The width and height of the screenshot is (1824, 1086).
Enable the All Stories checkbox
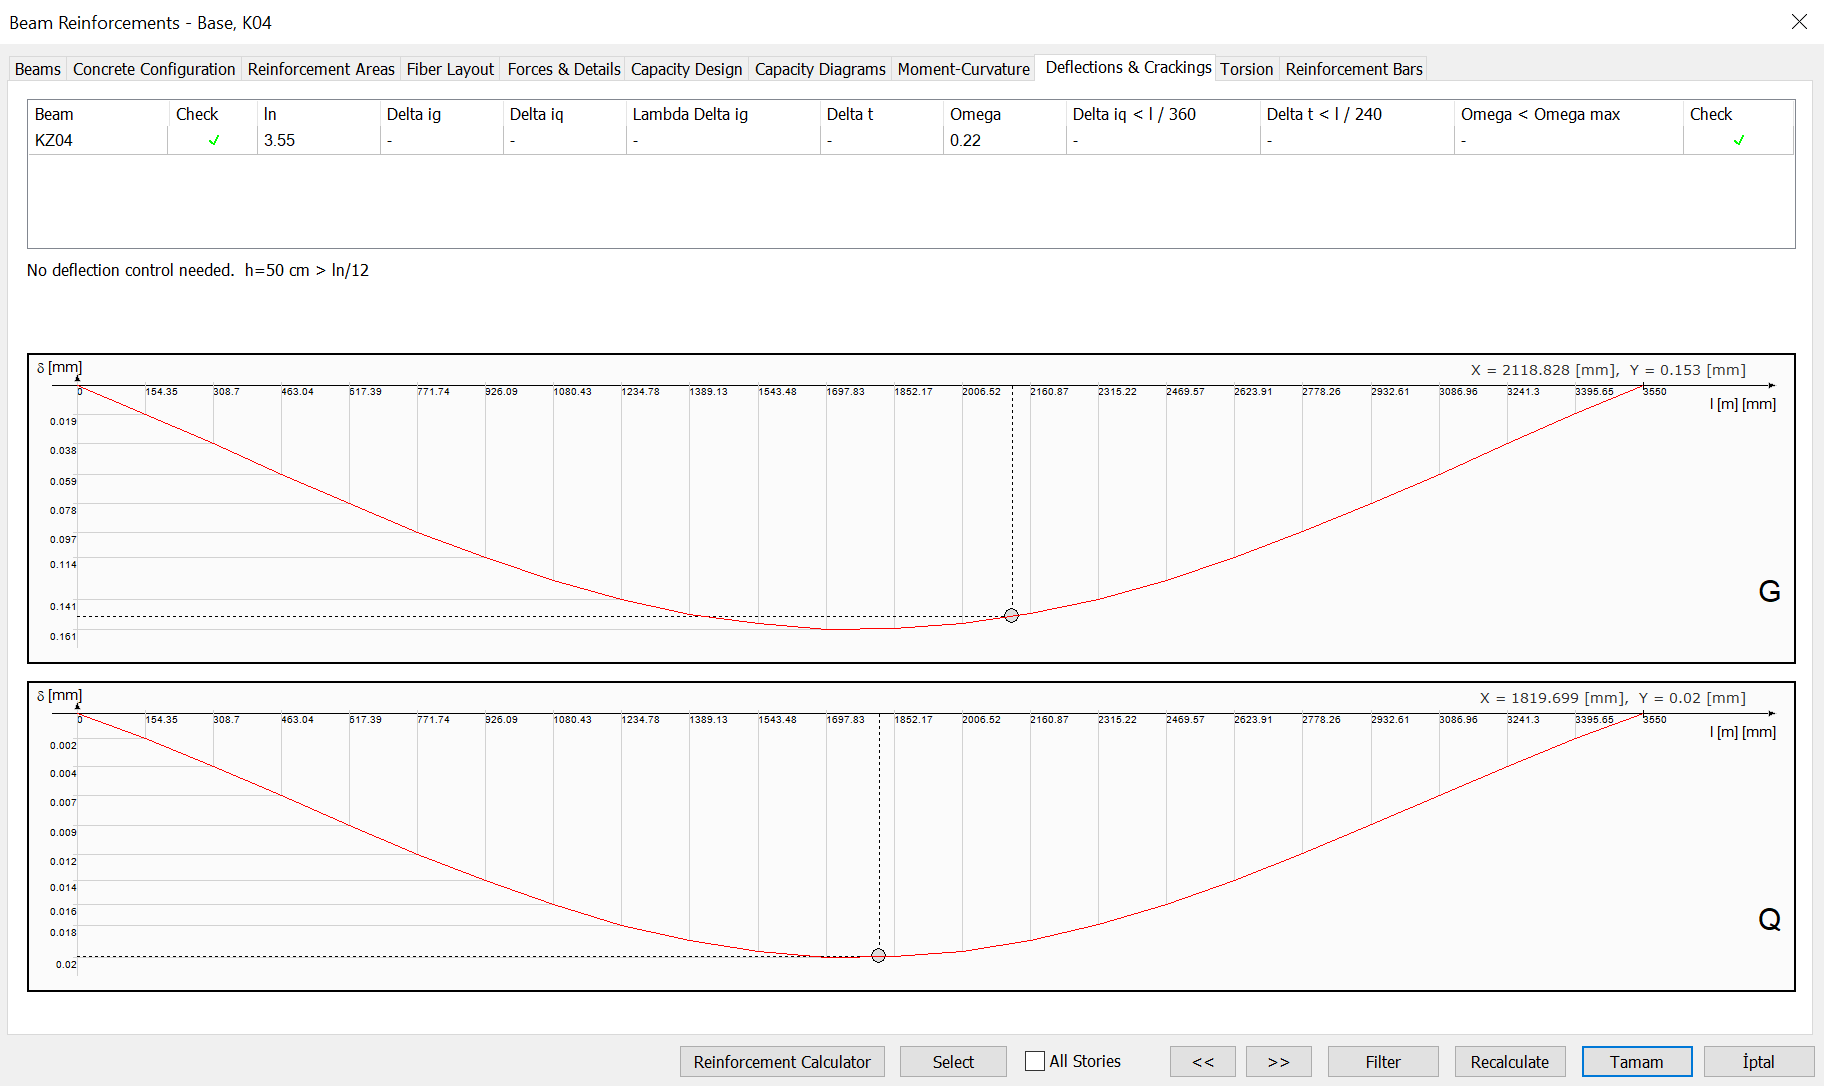click(x=1036, y=1061)
